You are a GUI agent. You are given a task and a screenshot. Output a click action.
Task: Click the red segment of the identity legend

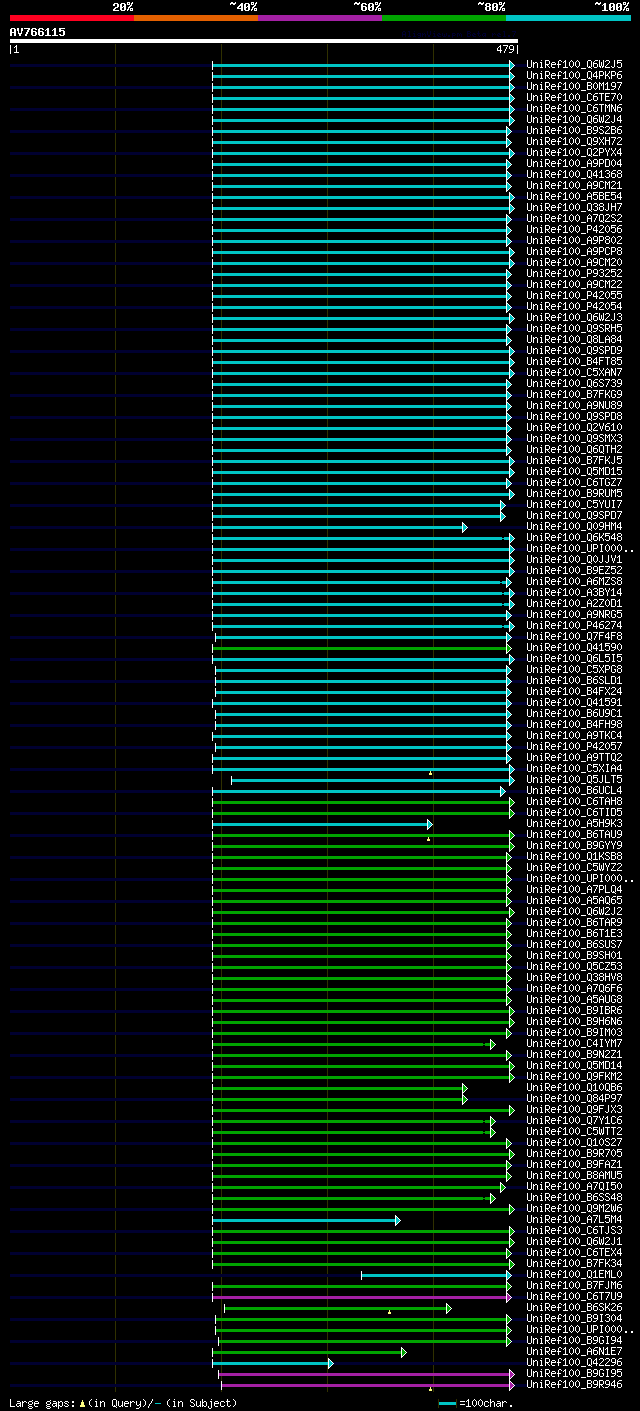tap(71, 18)
